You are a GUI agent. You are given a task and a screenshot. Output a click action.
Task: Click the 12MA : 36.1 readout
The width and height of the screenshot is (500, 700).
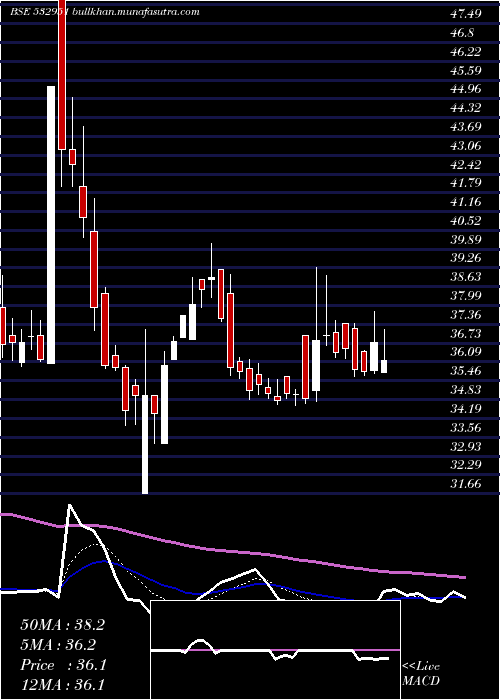point(62,685)
